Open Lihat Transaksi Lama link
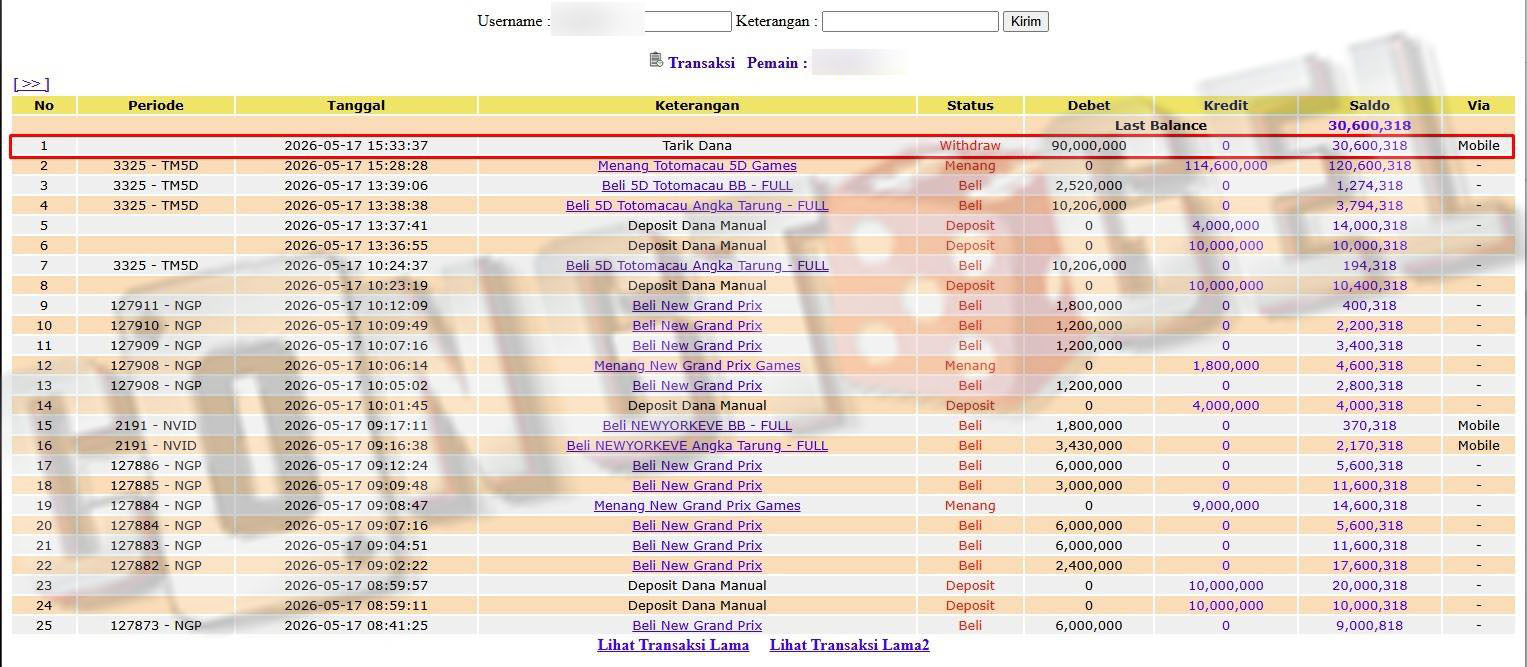Image resolution: width=1527 pixels, height=667 pixels. pyautogui.click(x=673, y=645)
